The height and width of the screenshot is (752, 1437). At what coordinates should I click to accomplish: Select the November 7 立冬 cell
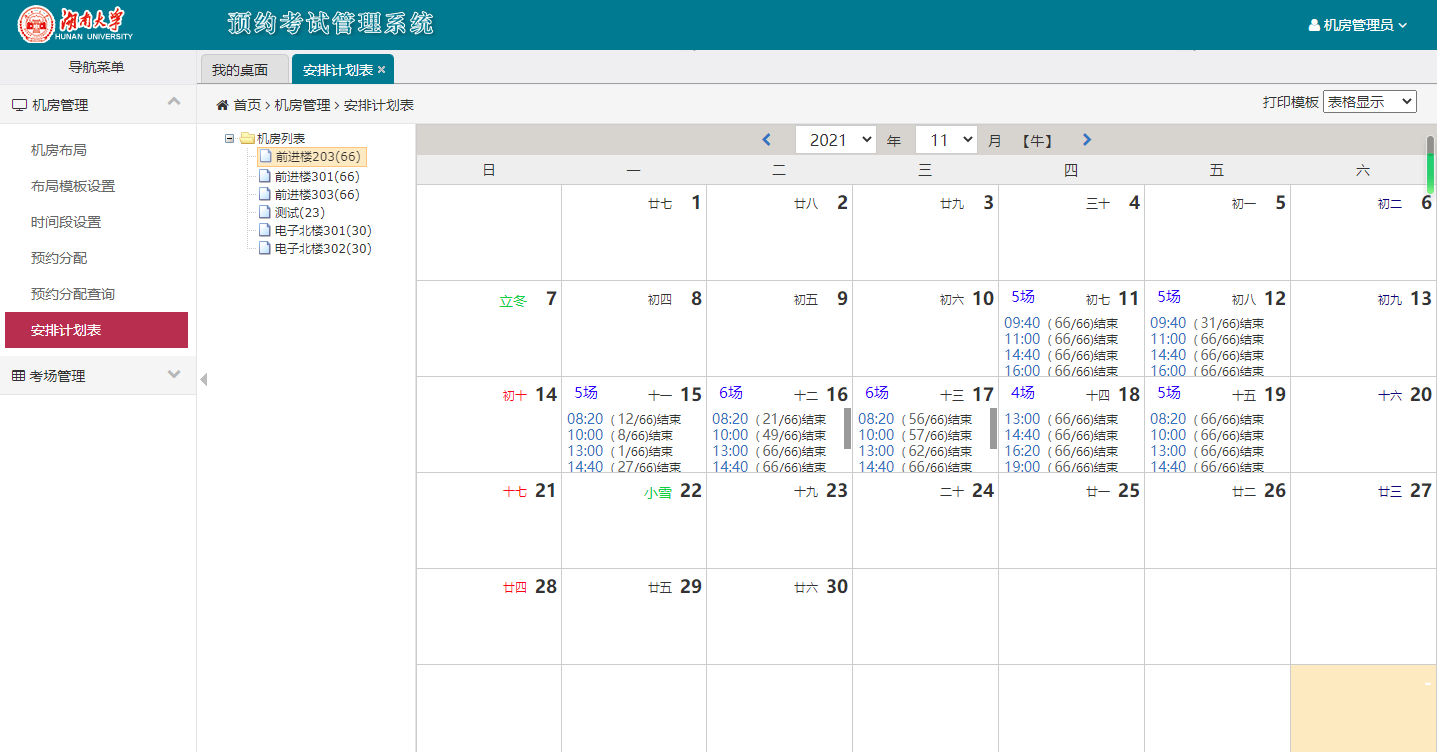(x=489, y=328)
